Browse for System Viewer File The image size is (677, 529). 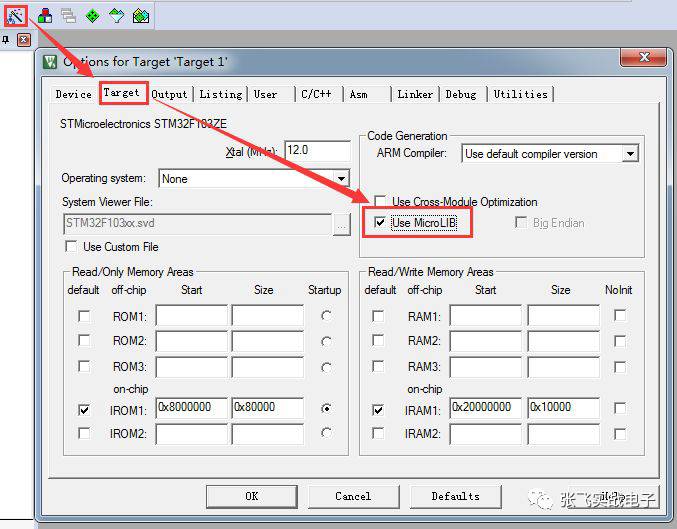342,224
